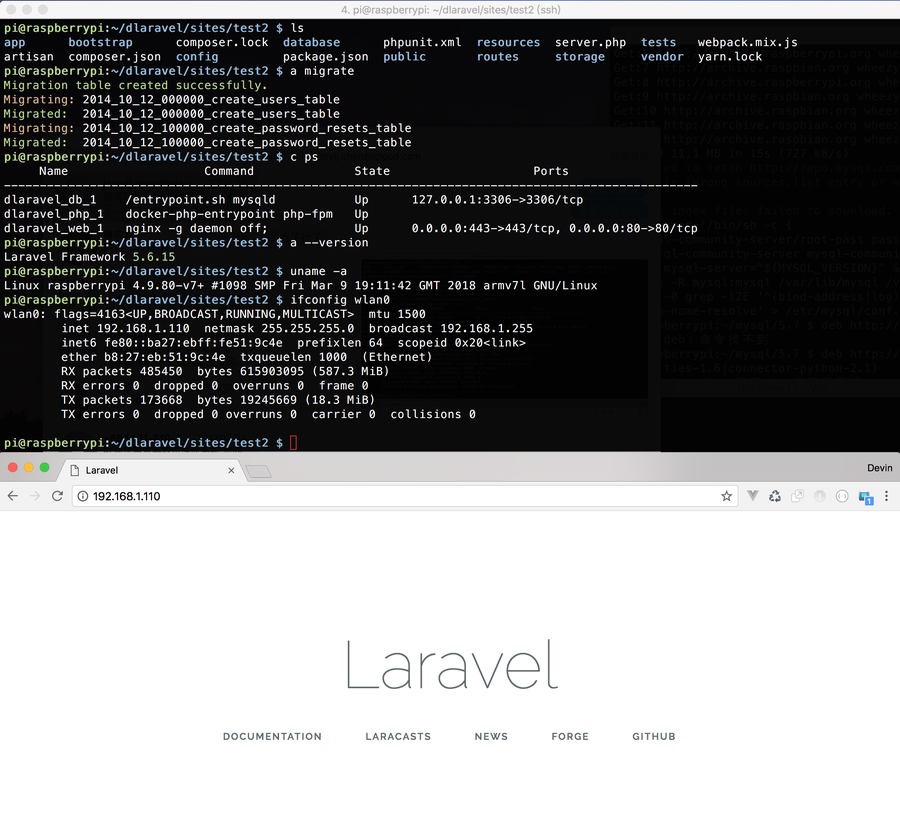The height and width of the screenshot is (813, 900).
Task: Close the Laravel browser tab
Action: pyautogui.click(x=231, y=470)
